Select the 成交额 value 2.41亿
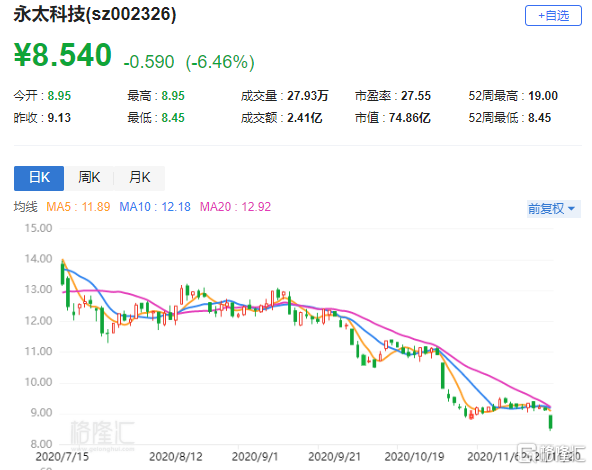 (305, 118)
